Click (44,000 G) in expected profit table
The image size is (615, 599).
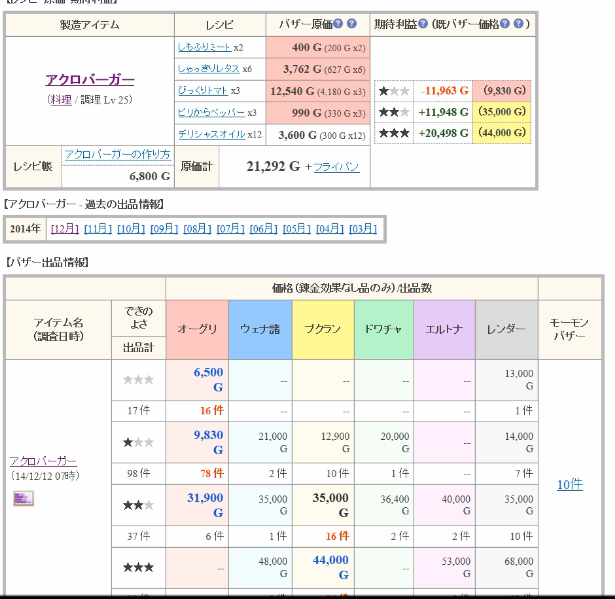tap(502, 133)
